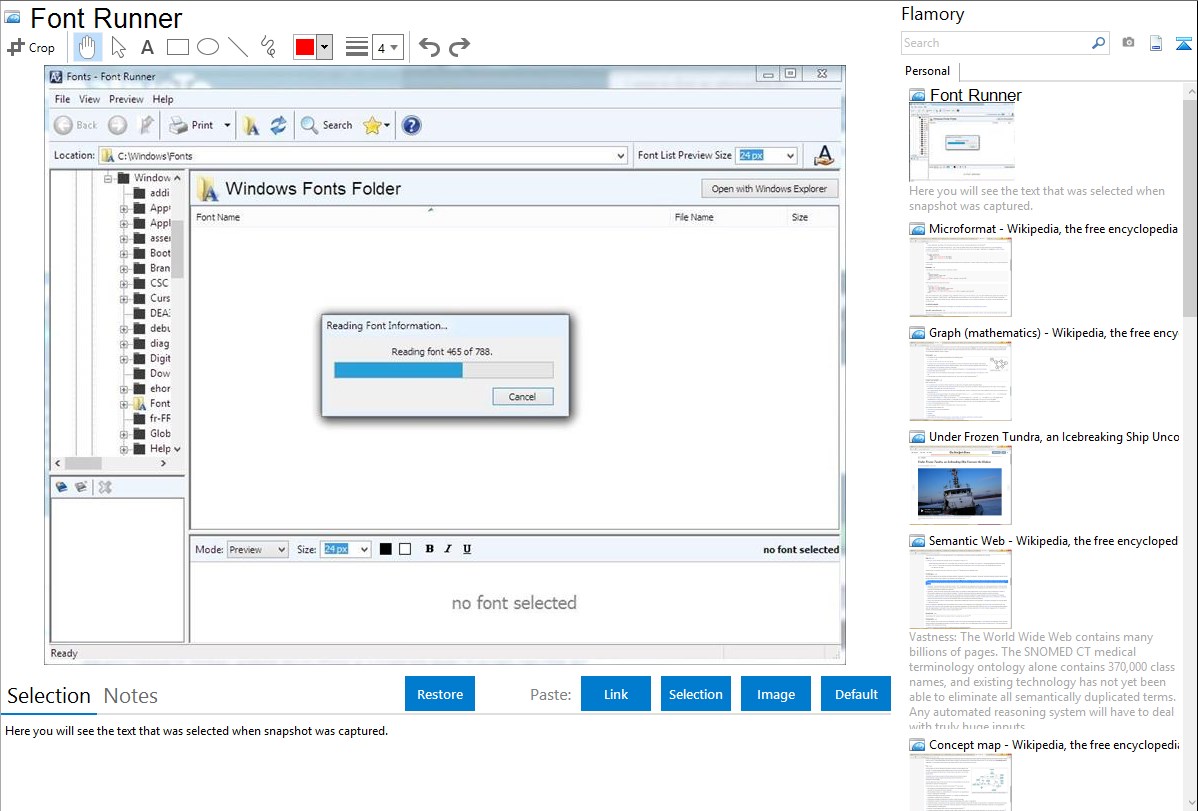Switch to the Selection tab
Screen dimensions: 1198x811
49,696
